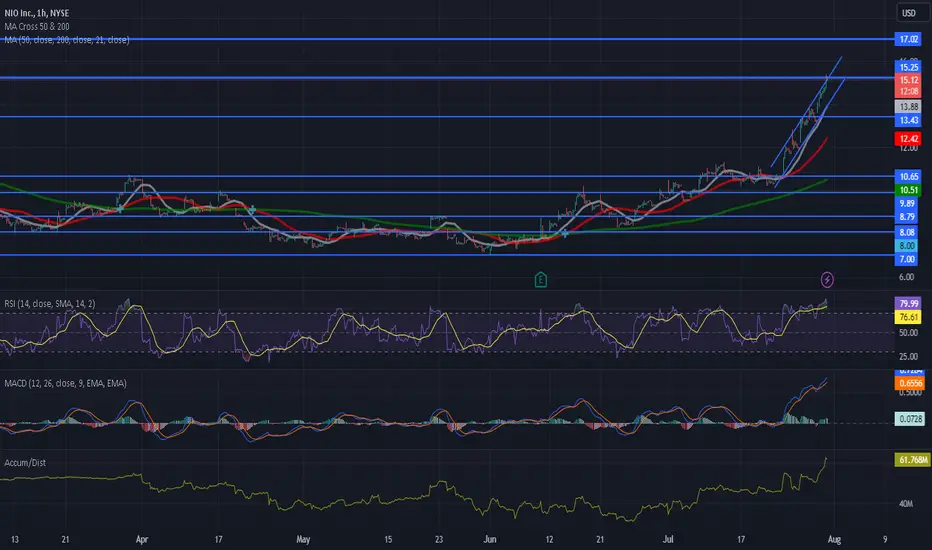Select the MA Cross 50 & 200 indicator label

37,26
